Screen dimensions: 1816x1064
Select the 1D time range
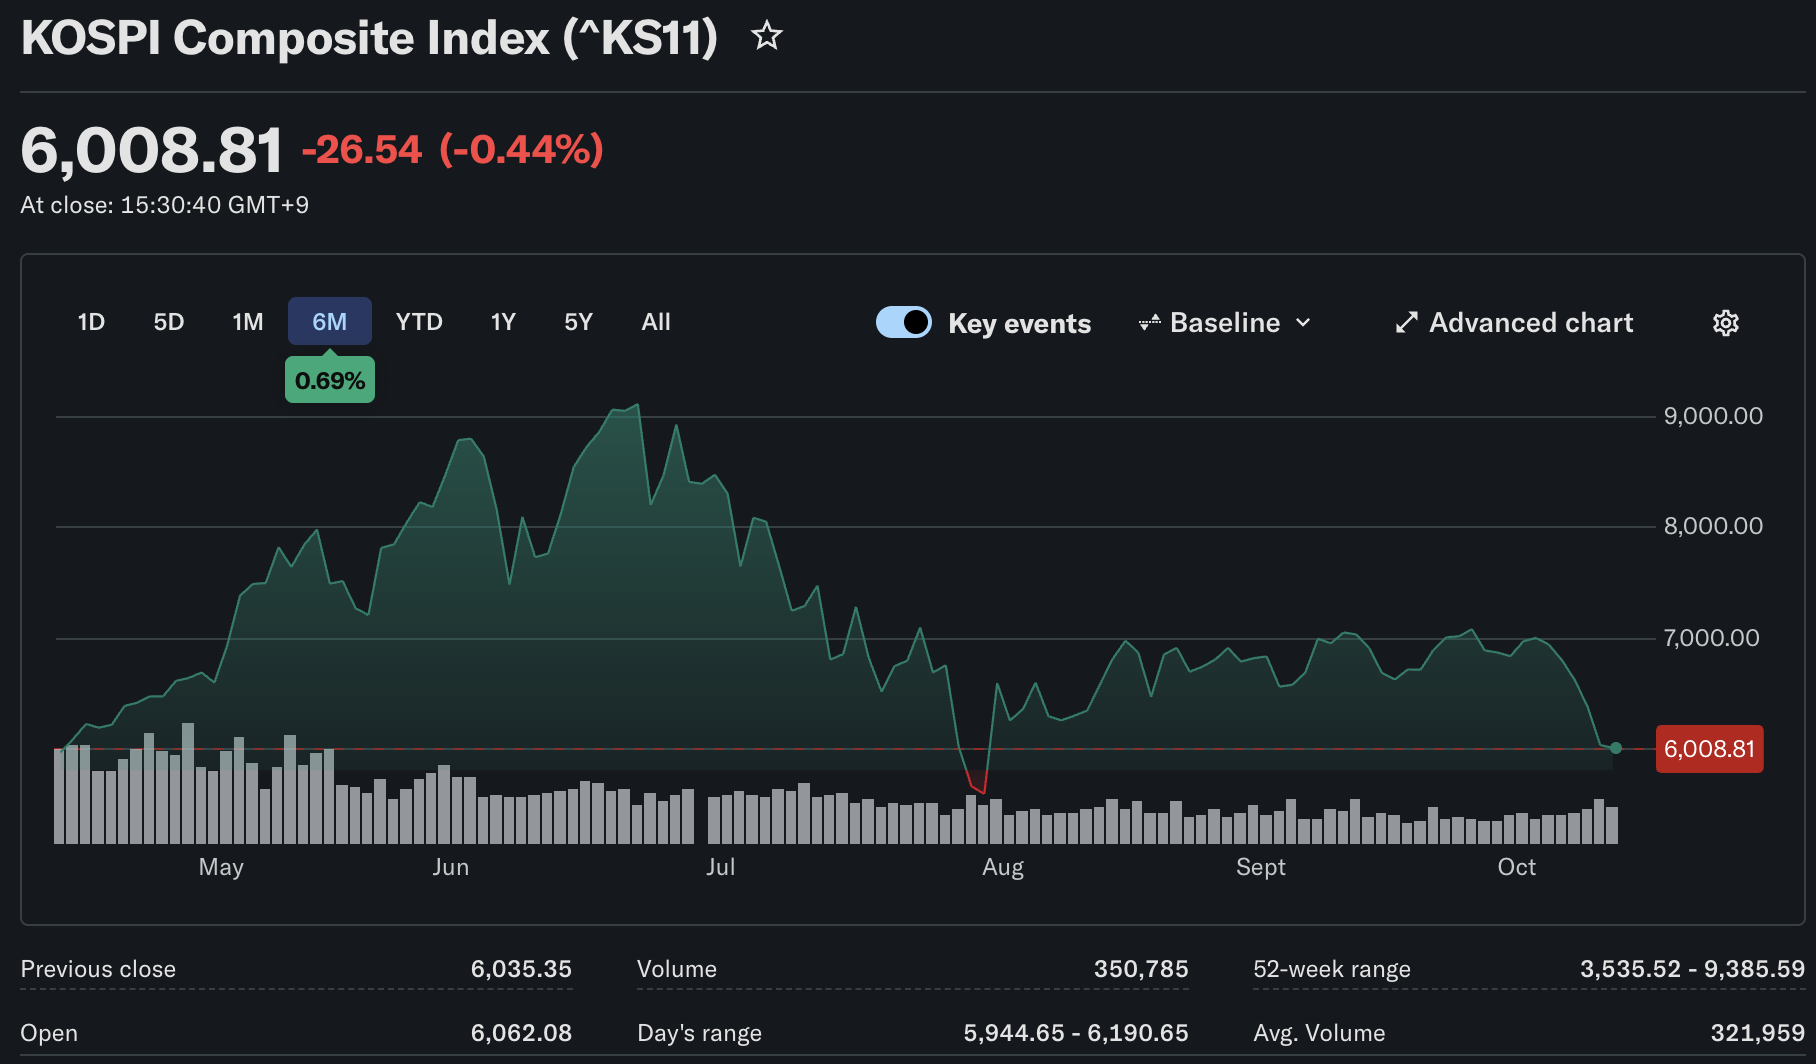pos(91,322)
